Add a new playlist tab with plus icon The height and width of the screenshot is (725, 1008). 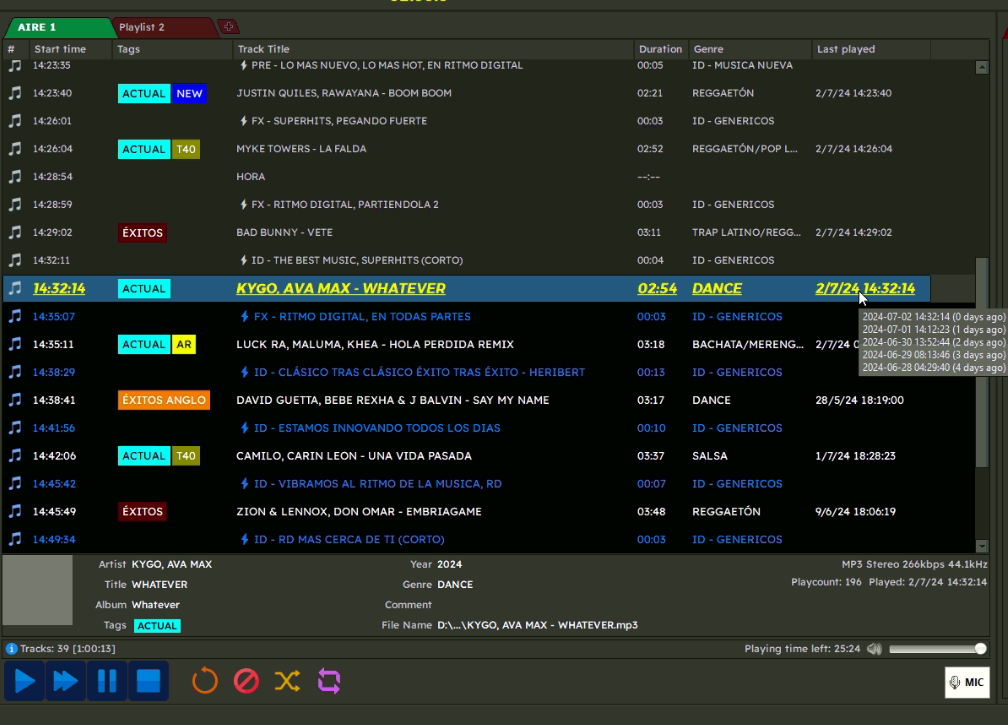pyautogui.click(x=229, y=26)
